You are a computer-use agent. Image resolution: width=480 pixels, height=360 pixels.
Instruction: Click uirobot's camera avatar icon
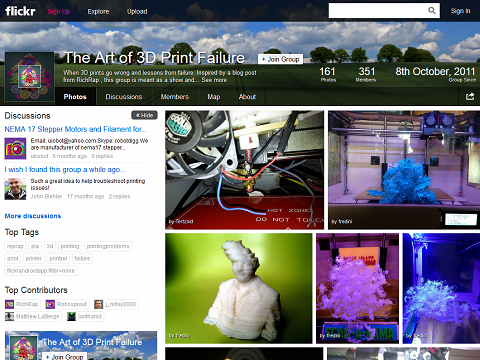(x=15, y=148)
